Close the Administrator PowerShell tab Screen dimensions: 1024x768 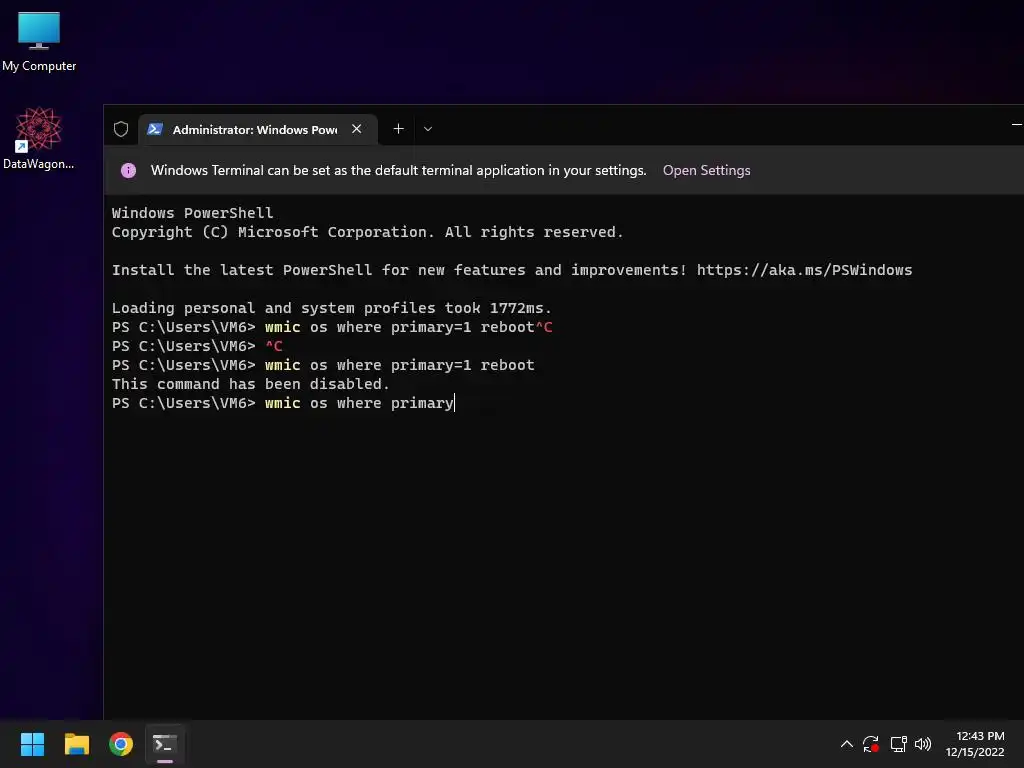[x=357, y=129]
